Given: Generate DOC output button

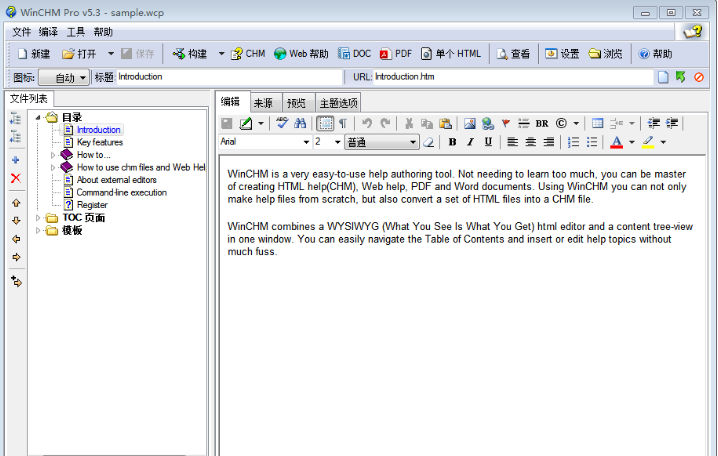Looking at the screenshot, I should (354, 54).
